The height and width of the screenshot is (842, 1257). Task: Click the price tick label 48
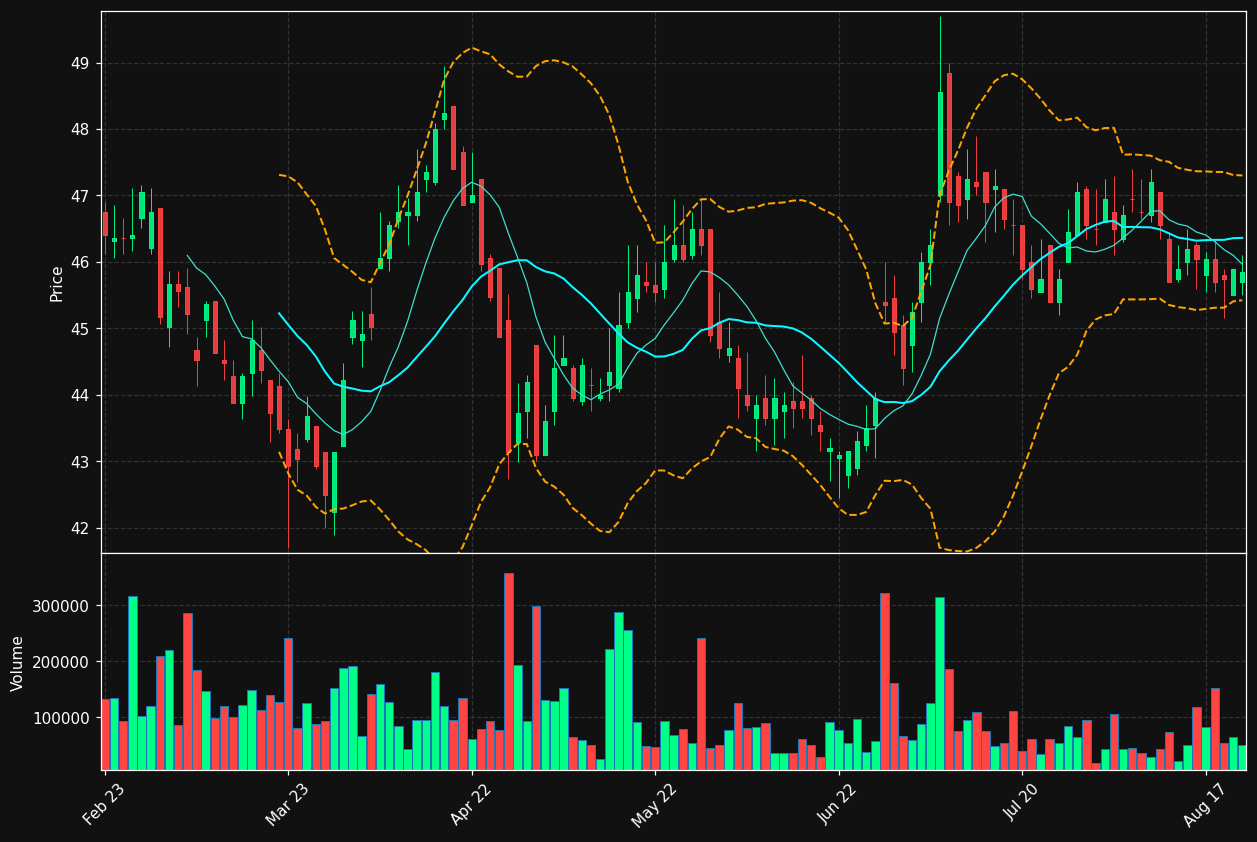coord(80,130)
